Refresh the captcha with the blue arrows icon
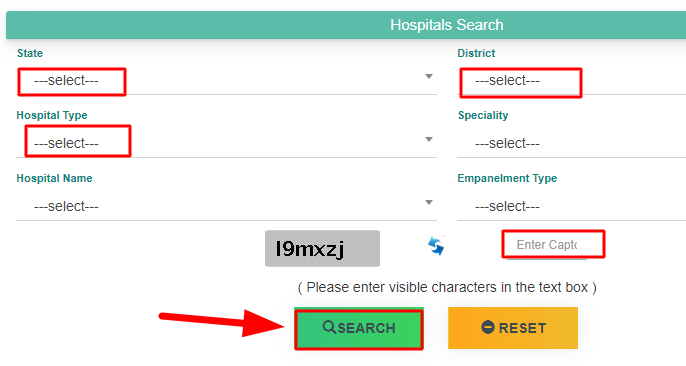 tap(436, 246)
